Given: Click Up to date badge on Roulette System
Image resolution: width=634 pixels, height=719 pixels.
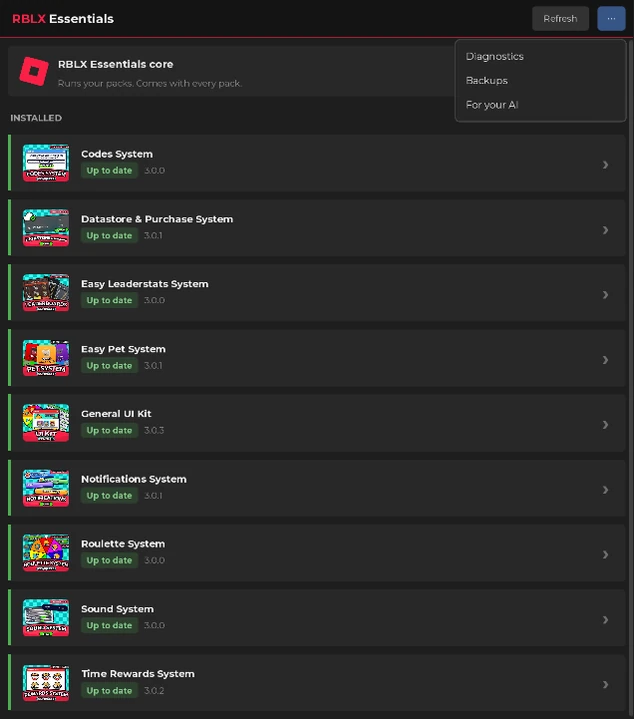Looking at the screenshot, I should click(x=109, y=560).
